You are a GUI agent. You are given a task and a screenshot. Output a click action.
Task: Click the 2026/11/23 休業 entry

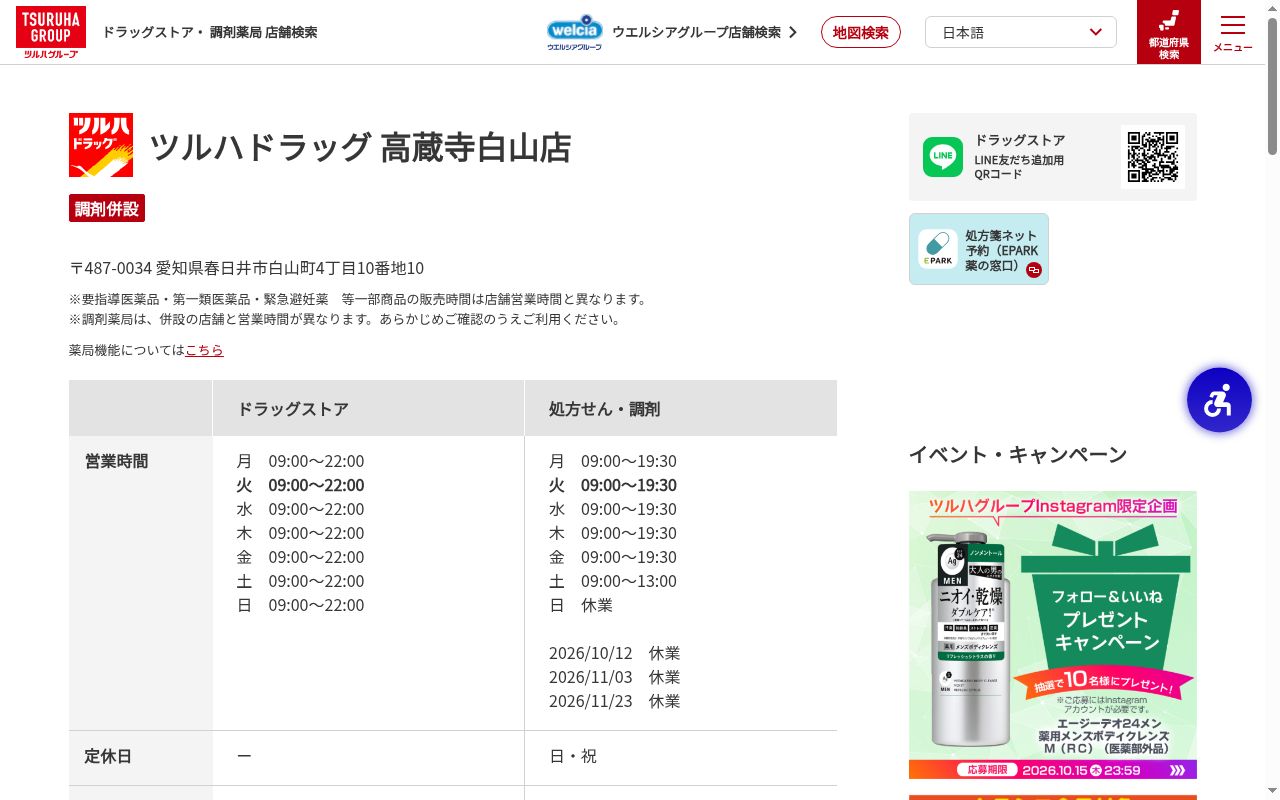point(614,701)
